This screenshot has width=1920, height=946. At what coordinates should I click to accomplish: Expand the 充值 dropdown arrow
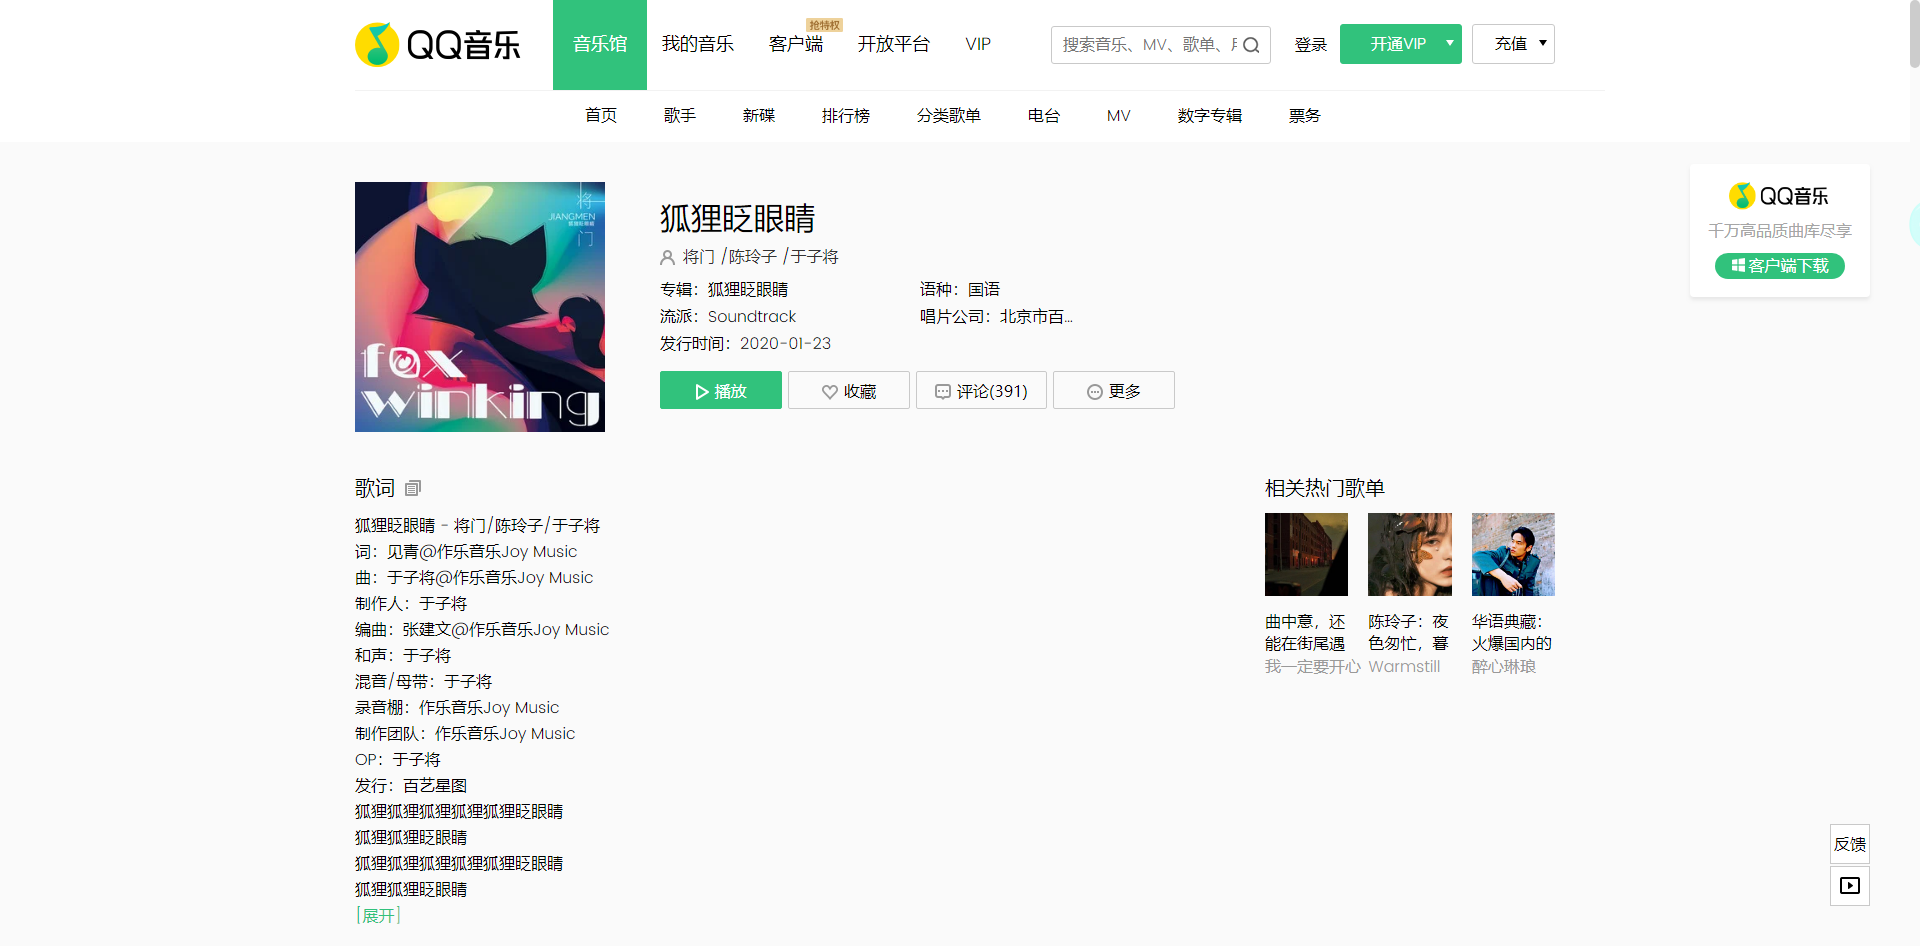click(1542, 44)
